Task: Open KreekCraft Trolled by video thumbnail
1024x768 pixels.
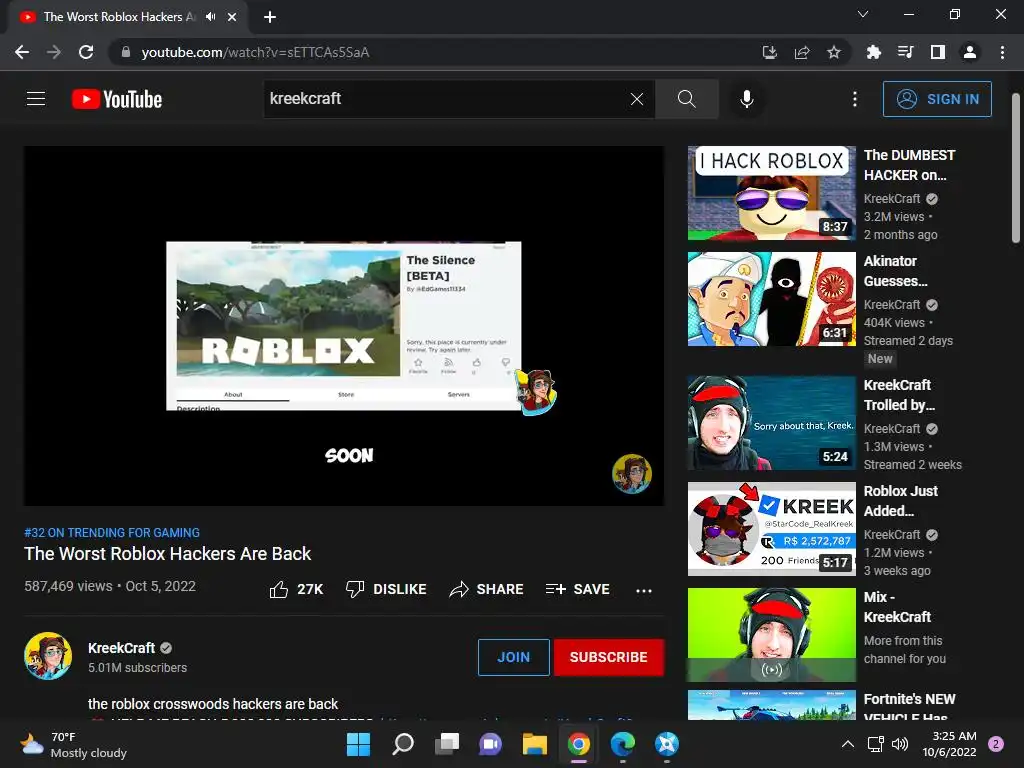Action: 771,423
